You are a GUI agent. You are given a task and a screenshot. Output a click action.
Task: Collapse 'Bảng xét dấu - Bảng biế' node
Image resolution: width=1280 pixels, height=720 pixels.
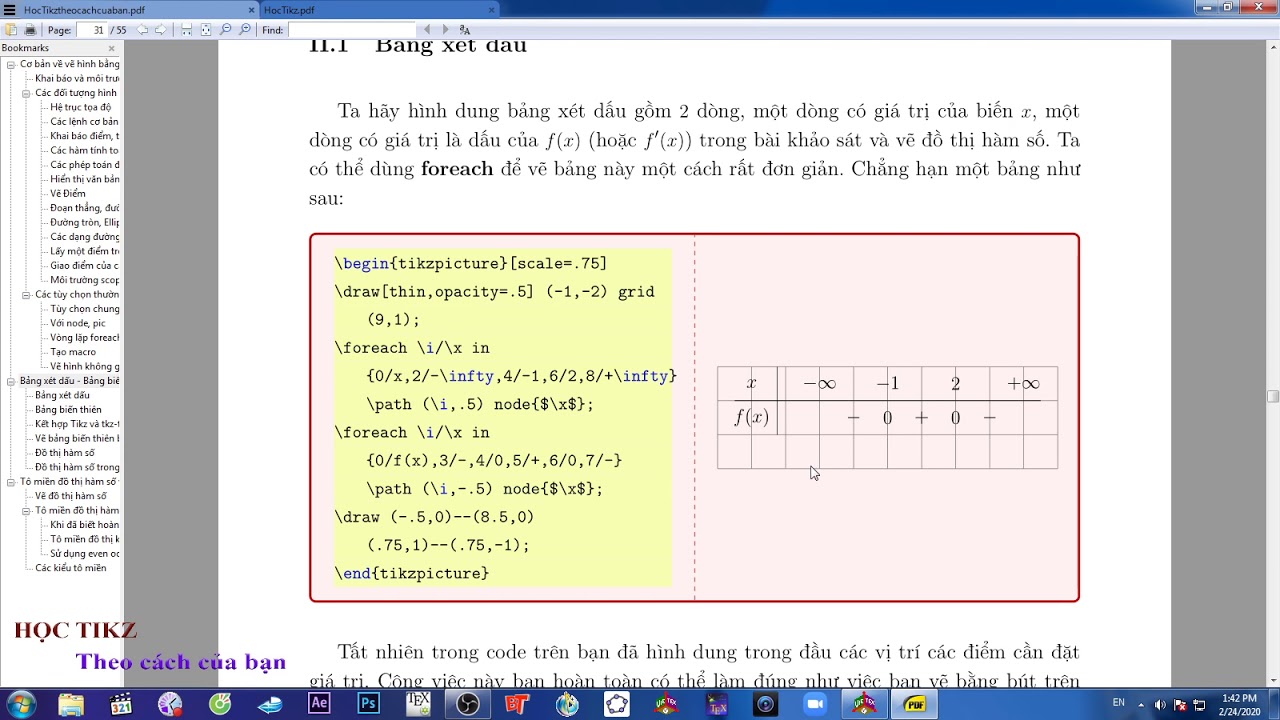(x=11, y=381)
